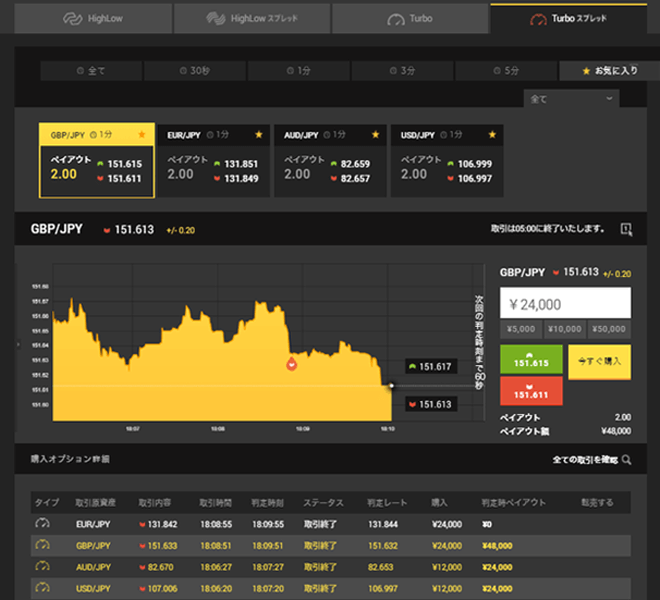Image resolution: width=660 pixels, height=600 pixels.
Task: Select the Turbo スプレッド tab
Action: pos(568,19)
